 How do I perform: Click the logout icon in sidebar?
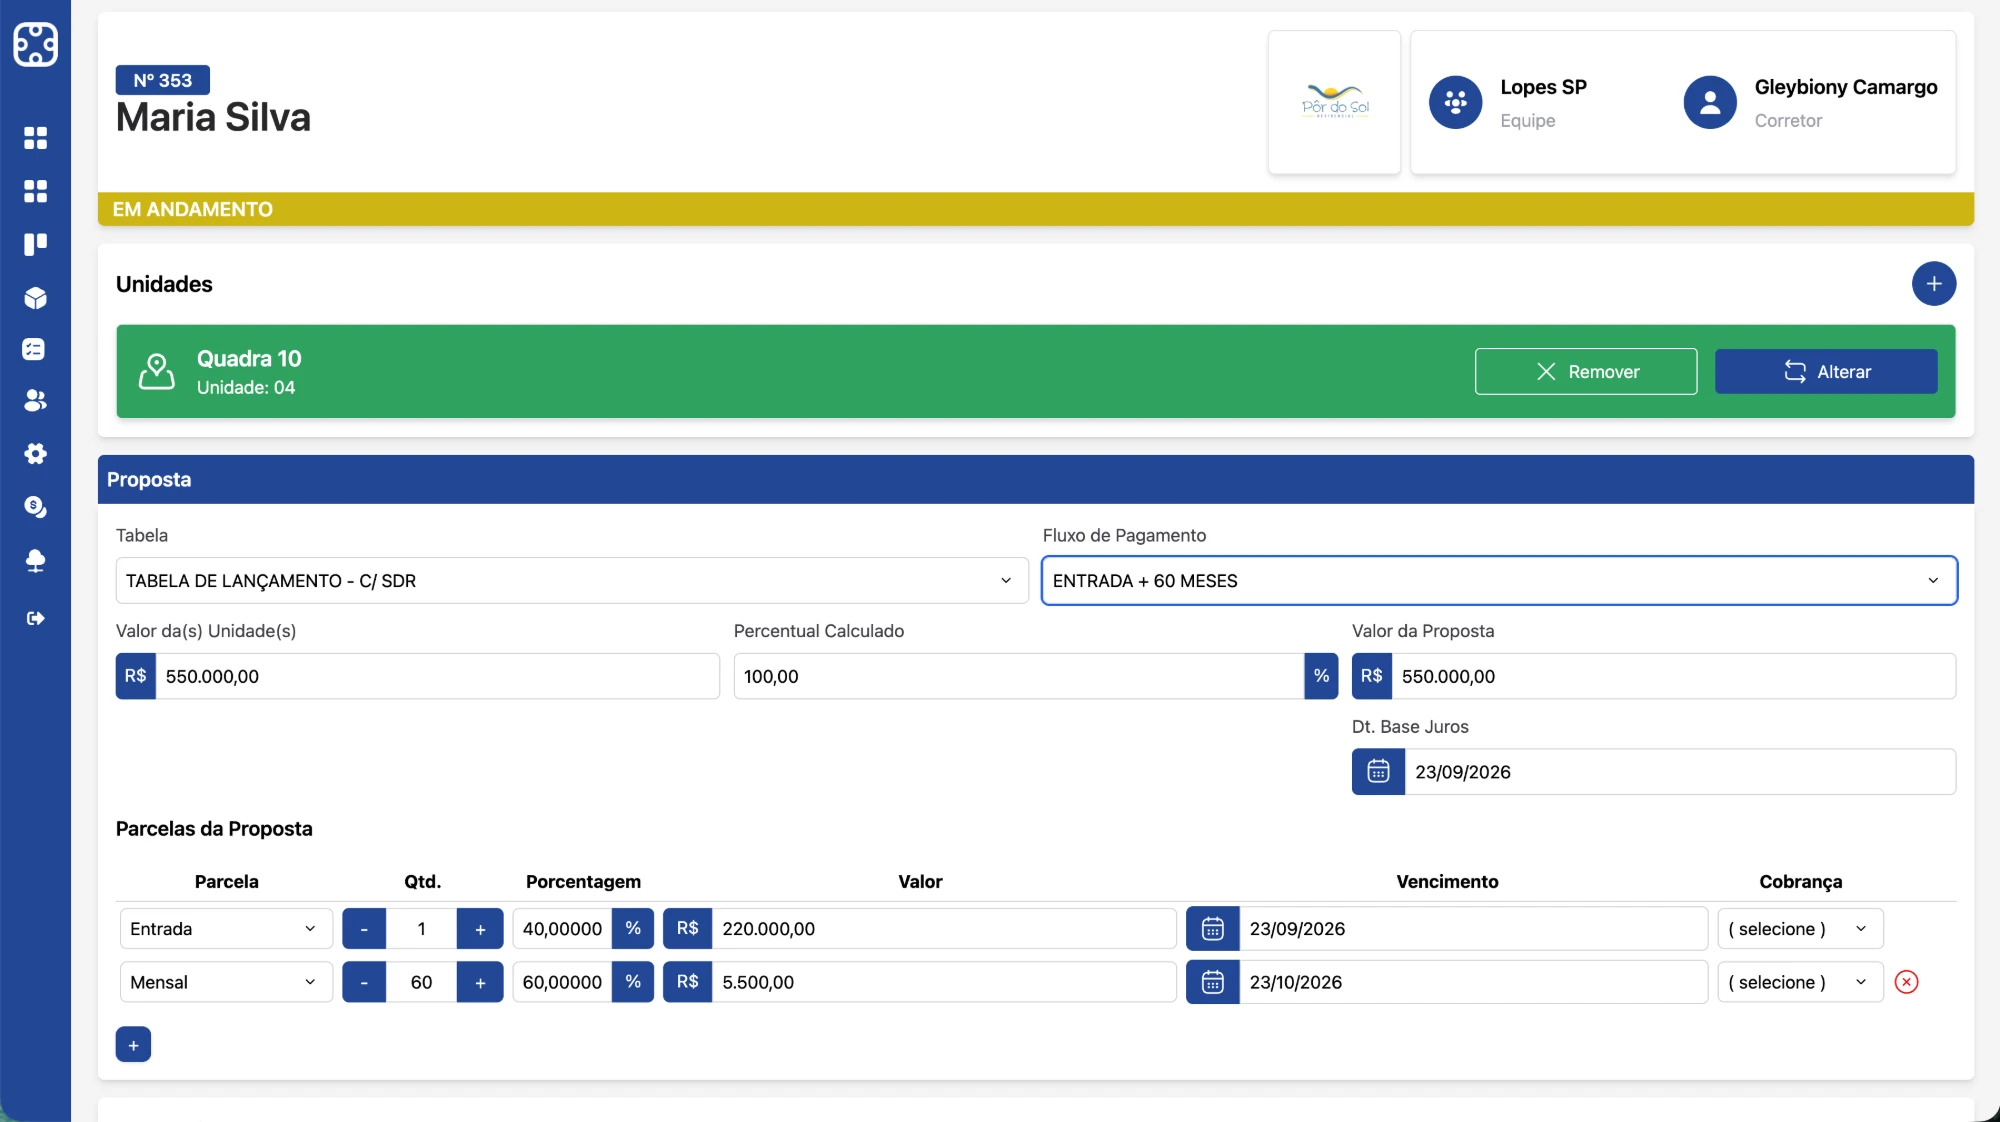(35, 618)
